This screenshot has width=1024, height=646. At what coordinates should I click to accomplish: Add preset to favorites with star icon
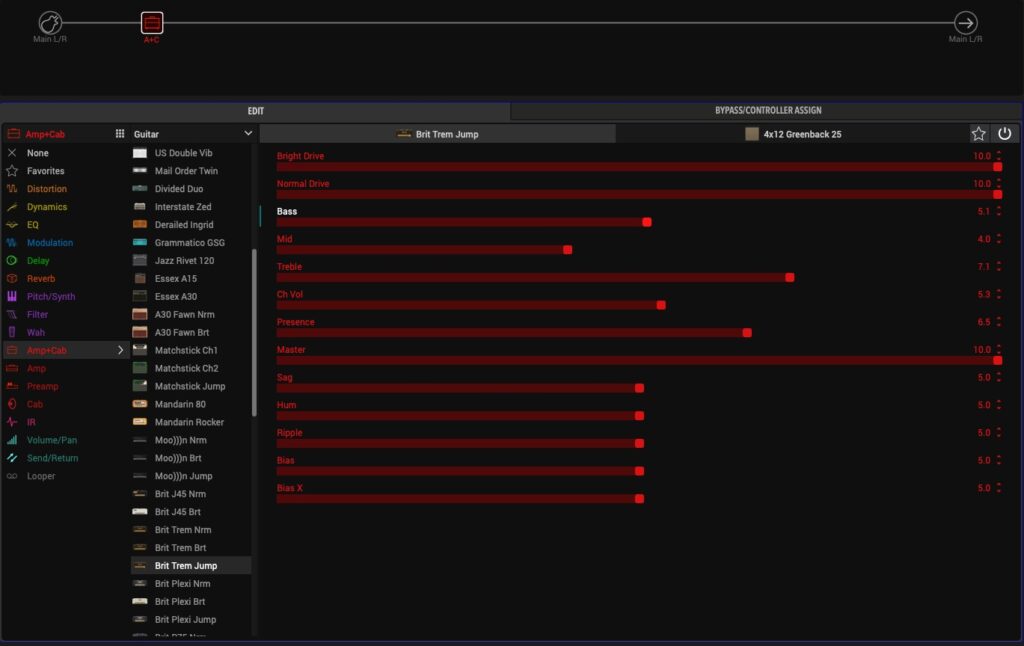pyautogui.click(x=978, y=134)
